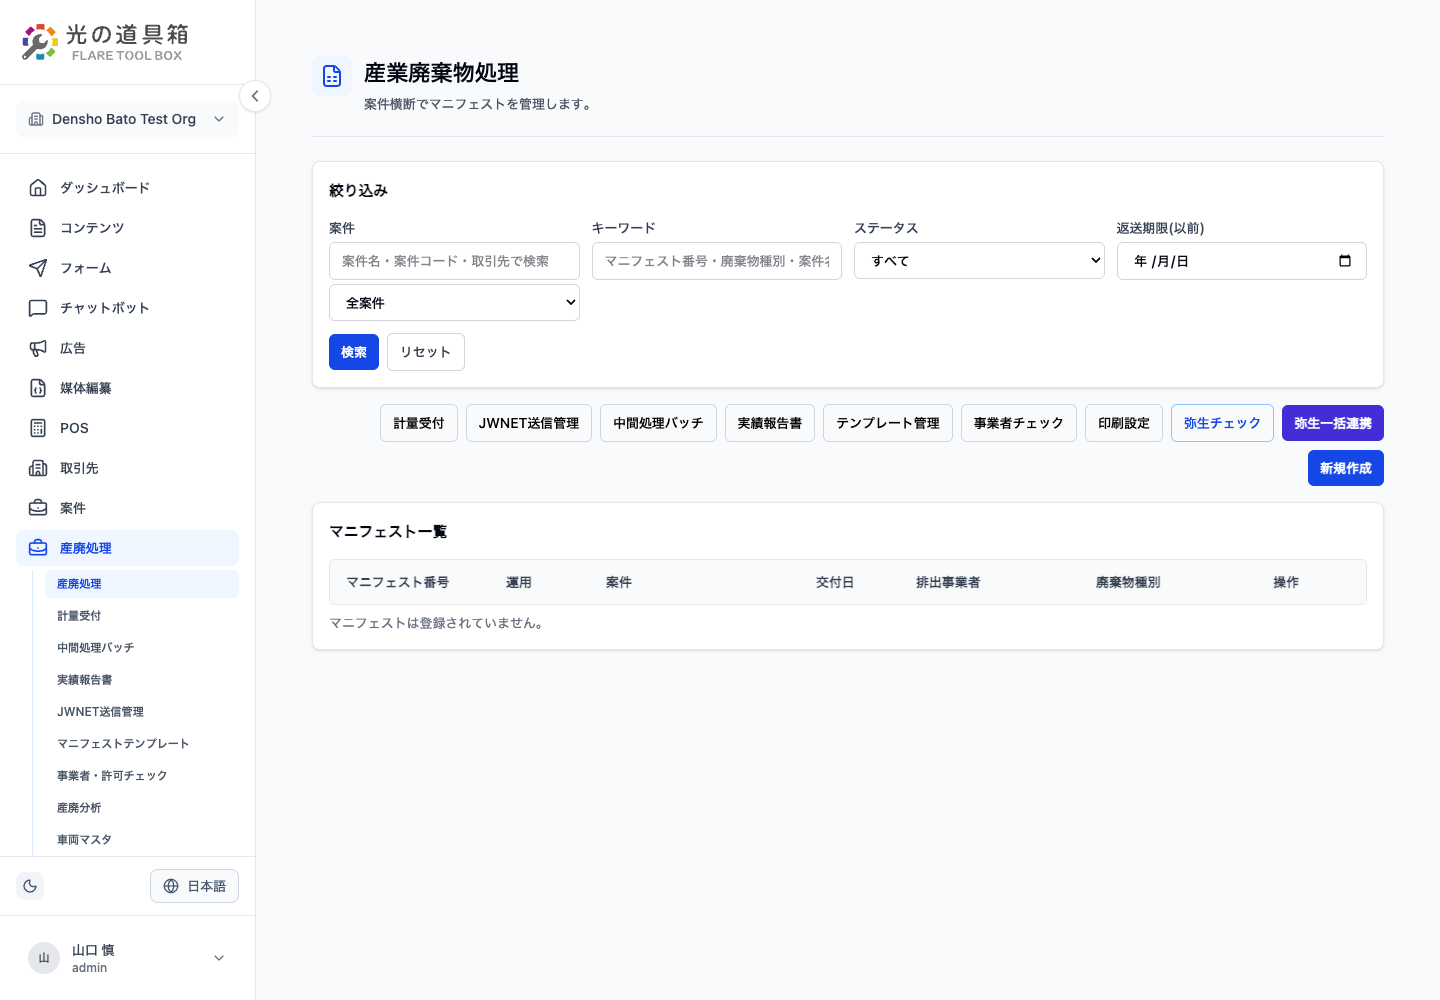
Task: Open JWNET送信管理 in the sidebar submenu
Action: click(141, 712)
